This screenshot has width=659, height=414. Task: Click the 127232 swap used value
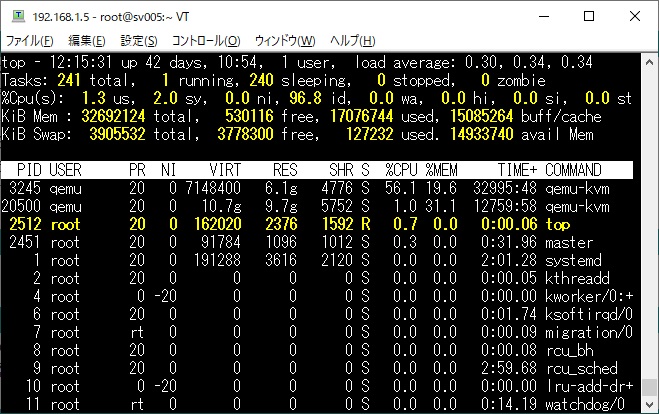pos(369,134)
